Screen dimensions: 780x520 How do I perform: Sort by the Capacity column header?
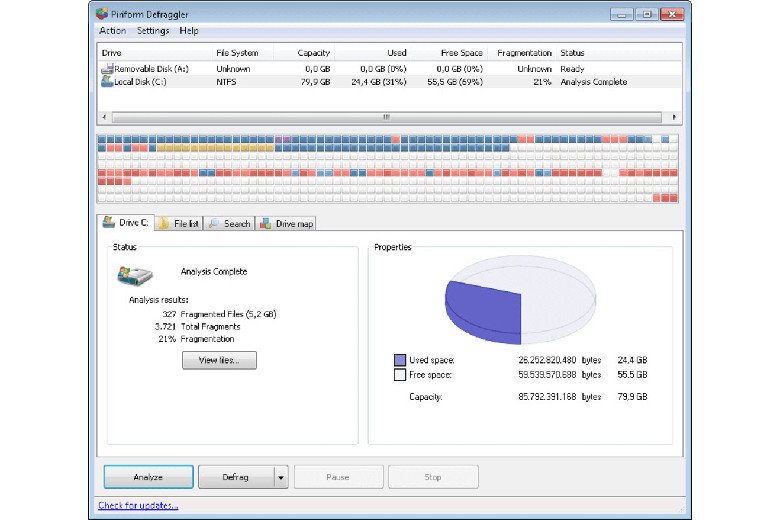tap(304, 53)
